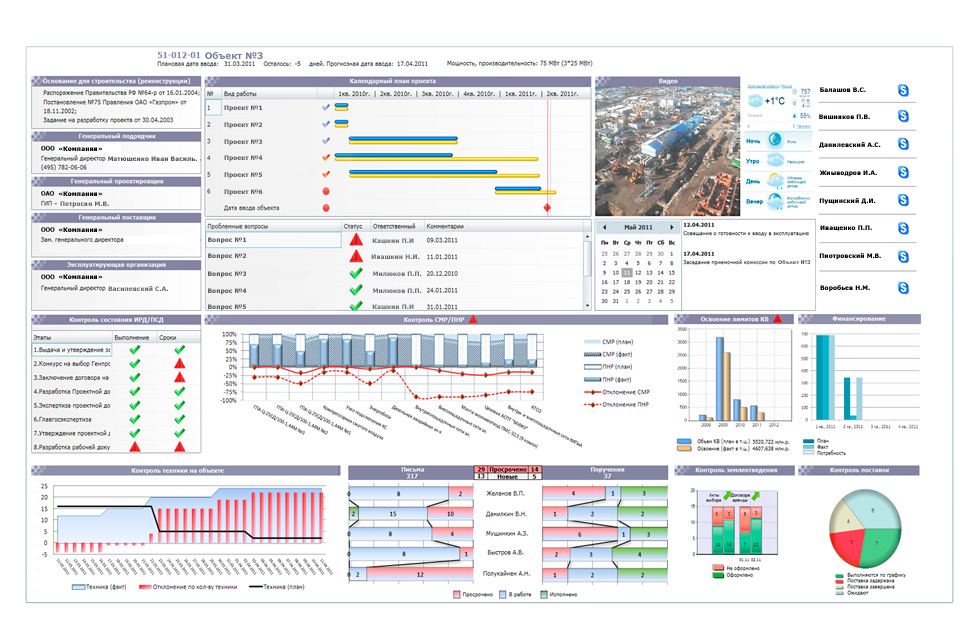Viewport: 973px width, 626px height.
Task: Click the Статус column header
Action: 353,226
